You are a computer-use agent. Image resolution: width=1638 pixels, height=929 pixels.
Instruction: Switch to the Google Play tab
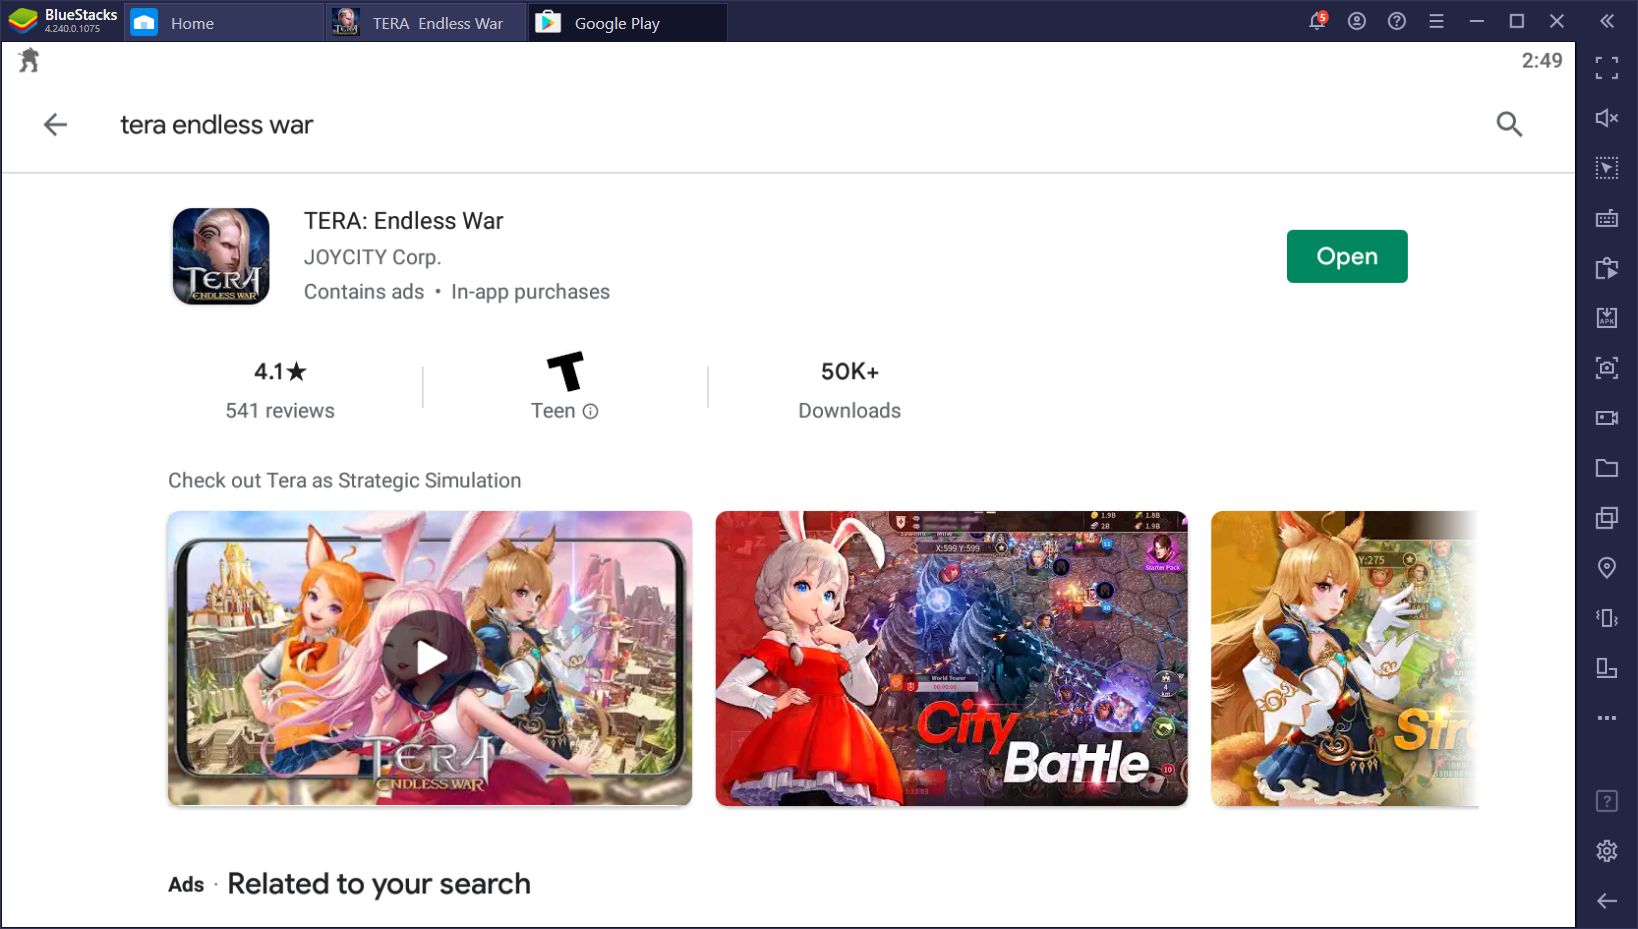coord(629,23)
